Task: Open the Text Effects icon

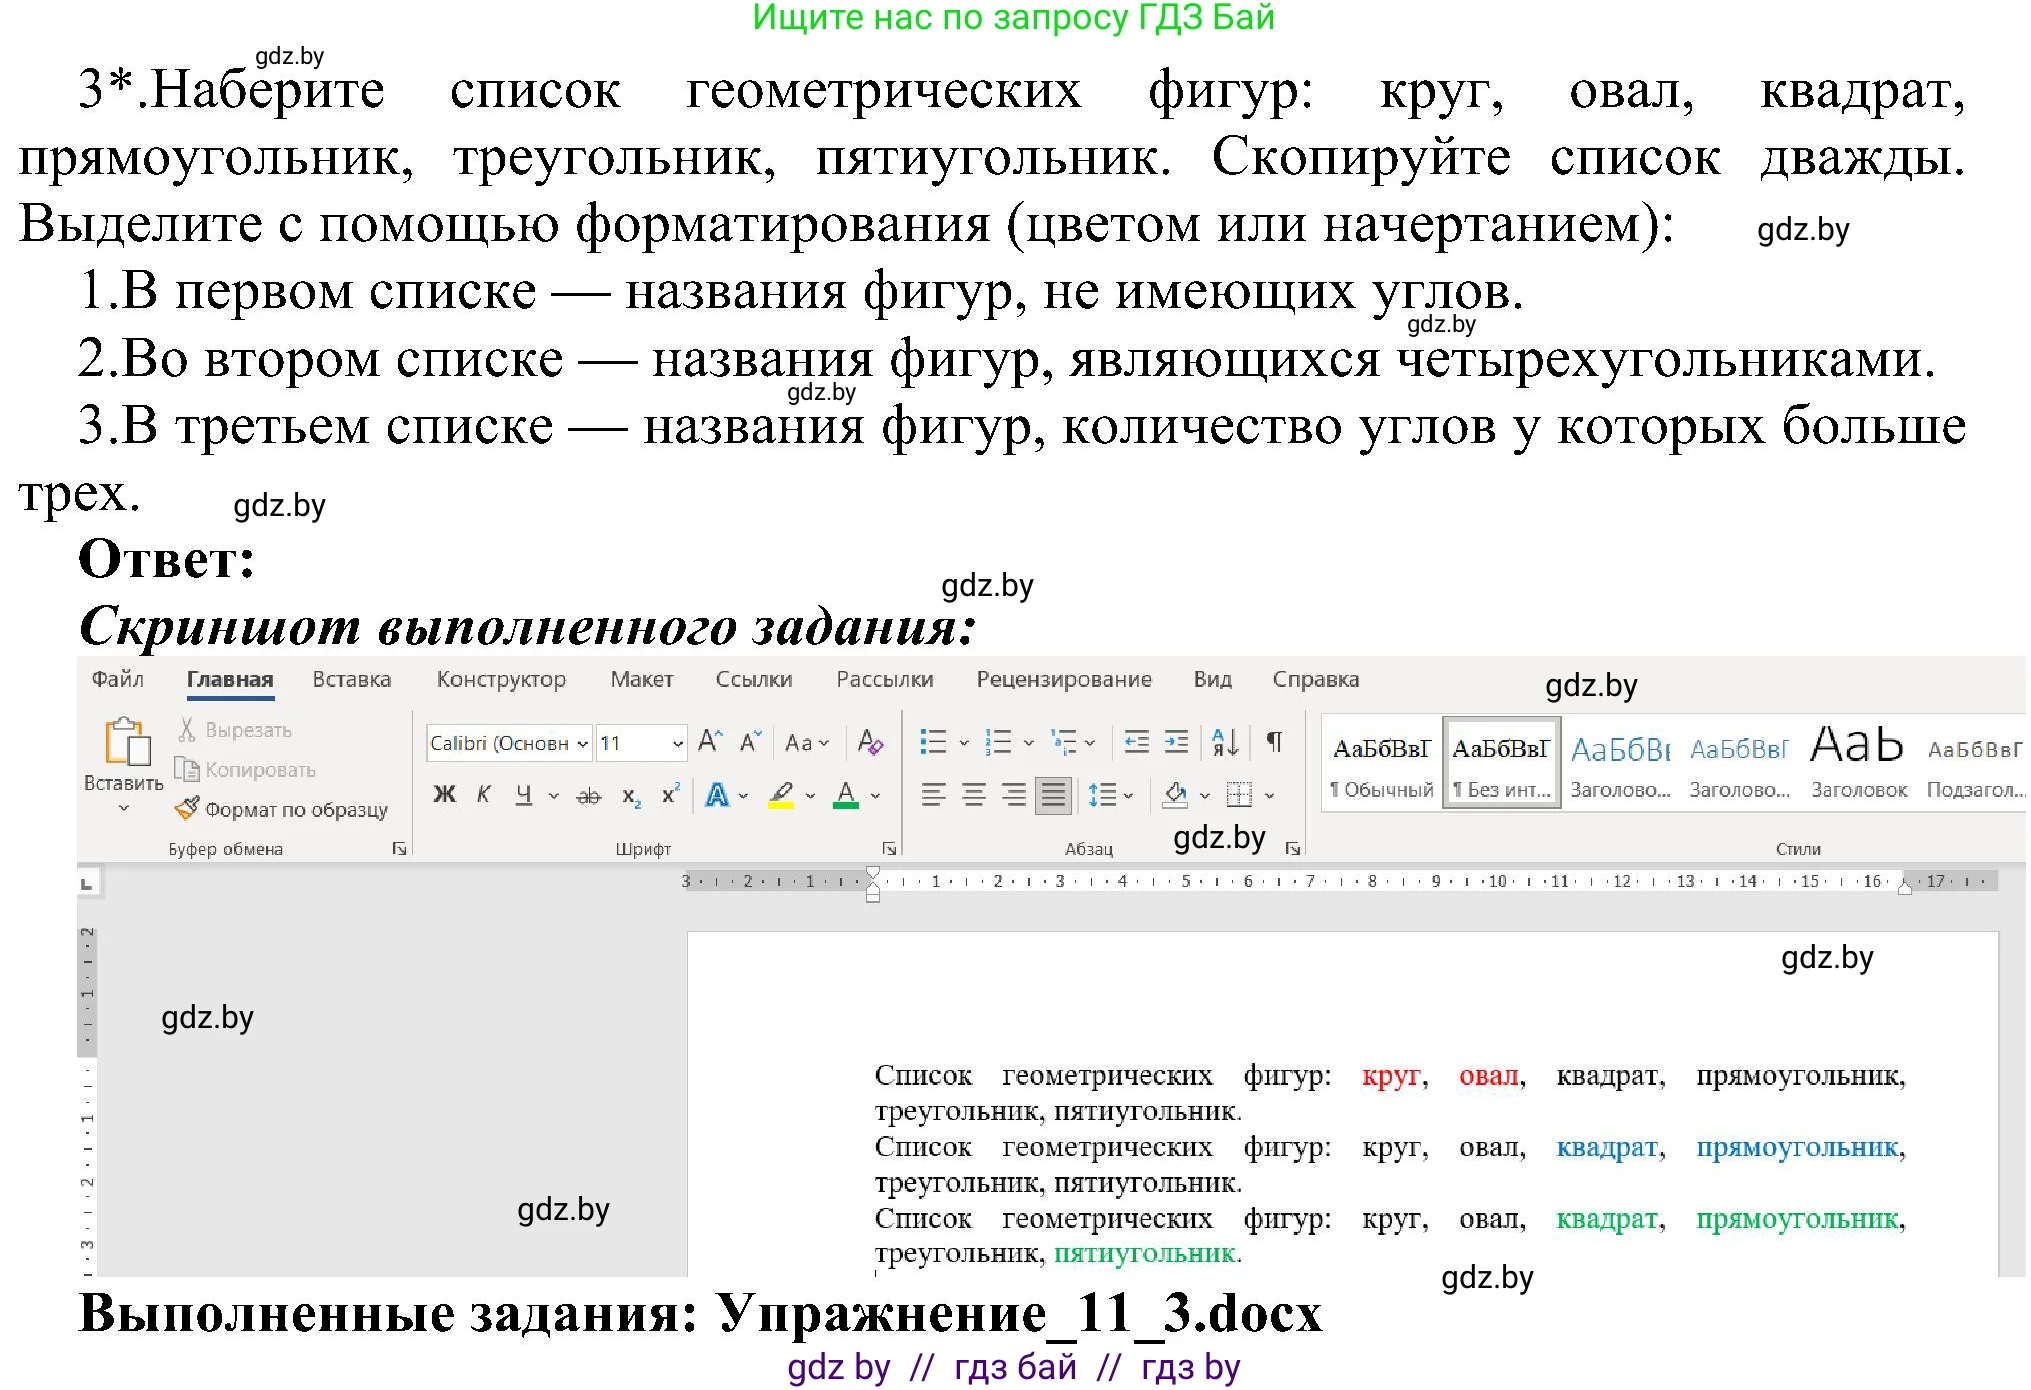Action: pyautogui.click(x=716, y=795)
